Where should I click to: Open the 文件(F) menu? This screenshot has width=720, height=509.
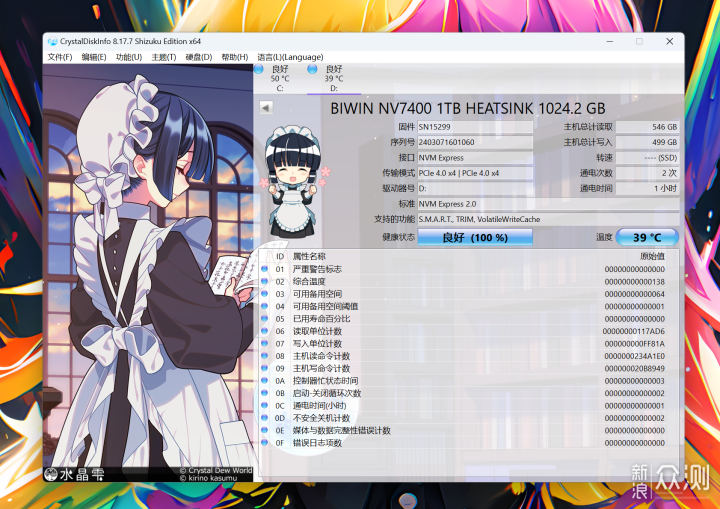(x=60, y=57)
